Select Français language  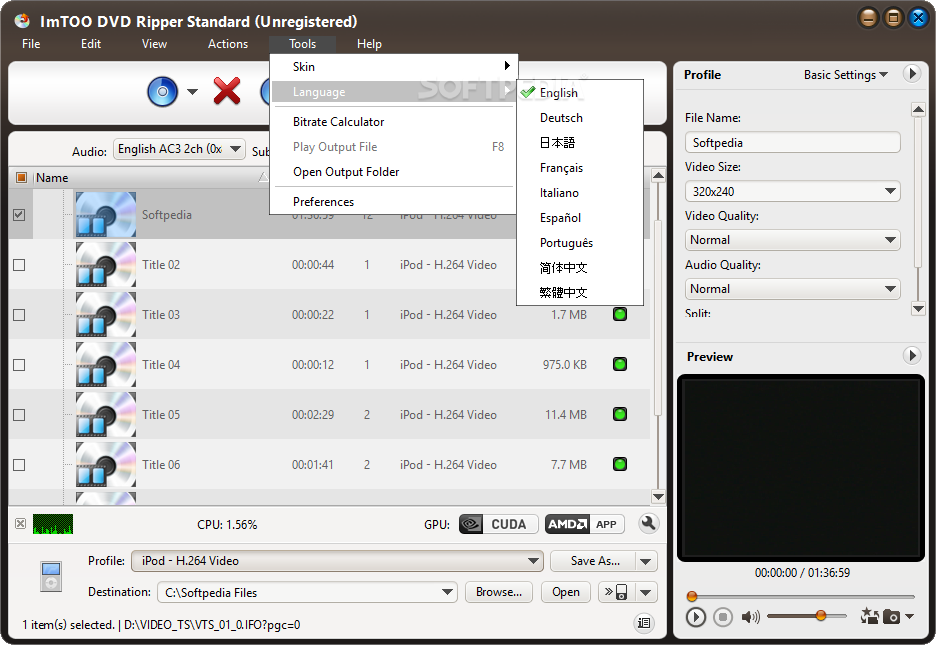click(580, 168)
